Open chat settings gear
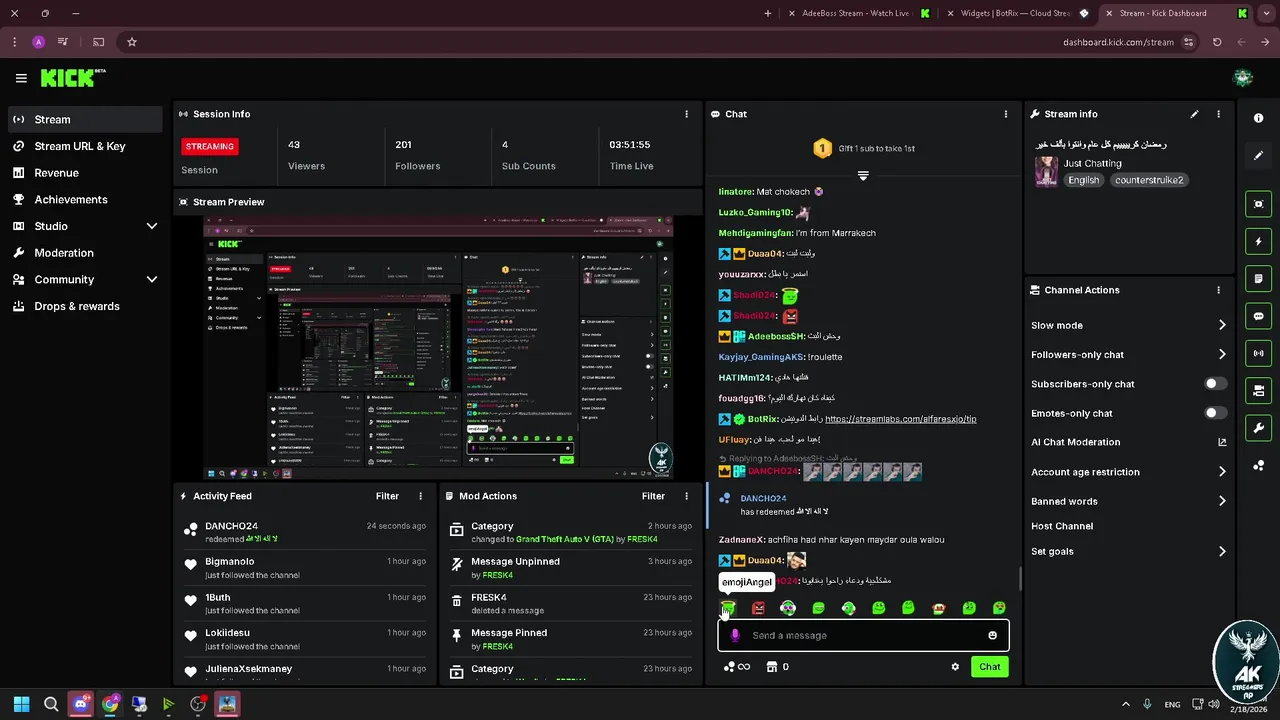Screen dimensions: 1280x720 [x=955, y=667]
